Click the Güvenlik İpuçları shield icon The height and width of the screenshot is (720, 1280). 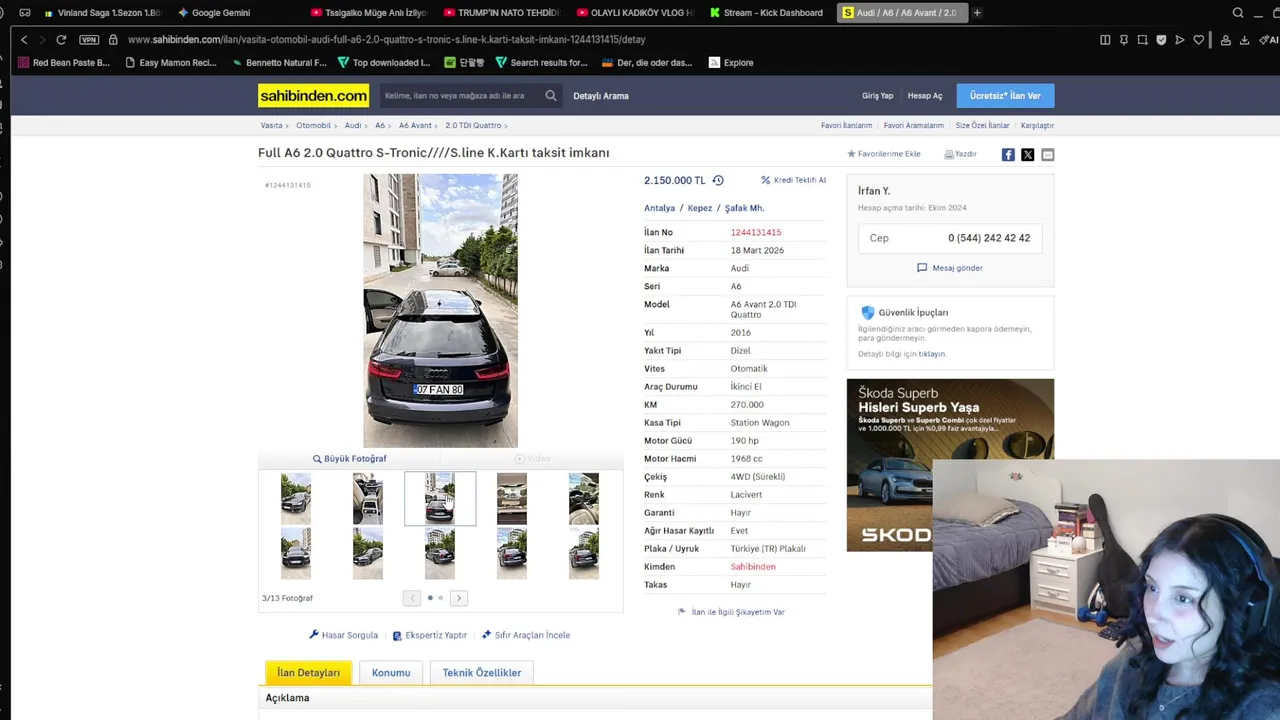coord(867,312)
